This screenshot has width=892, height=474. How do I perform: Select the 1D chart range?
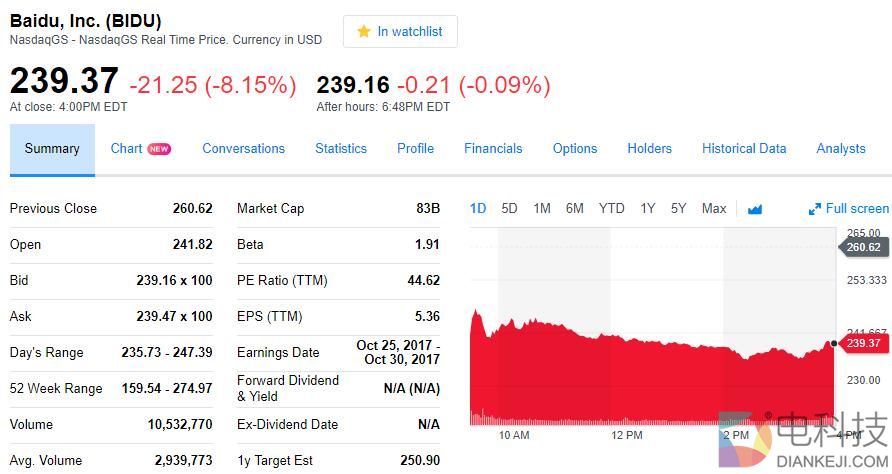[x=478, y=209]
